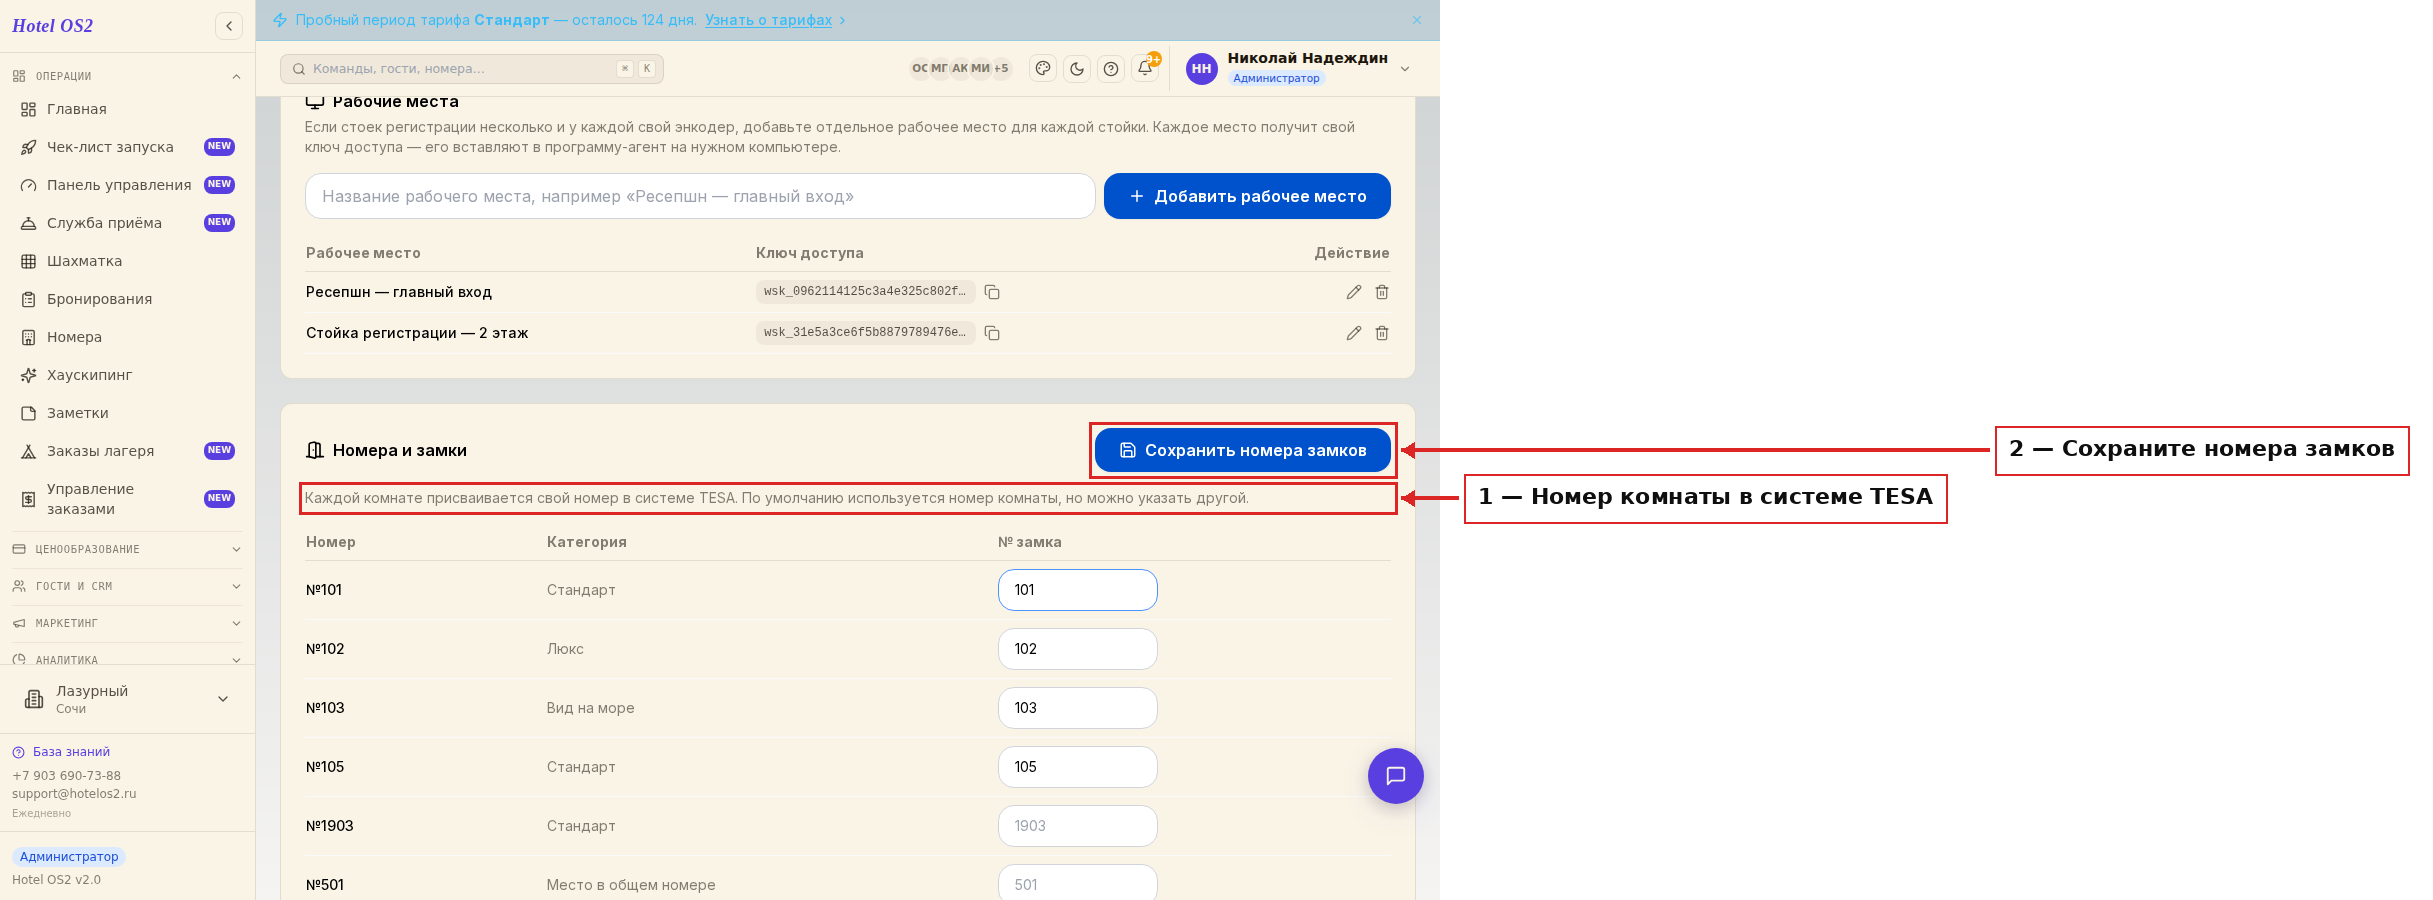Open Николай Надеждин user menu
This screenshot has height=900, width=2433.
point(1299,69)
